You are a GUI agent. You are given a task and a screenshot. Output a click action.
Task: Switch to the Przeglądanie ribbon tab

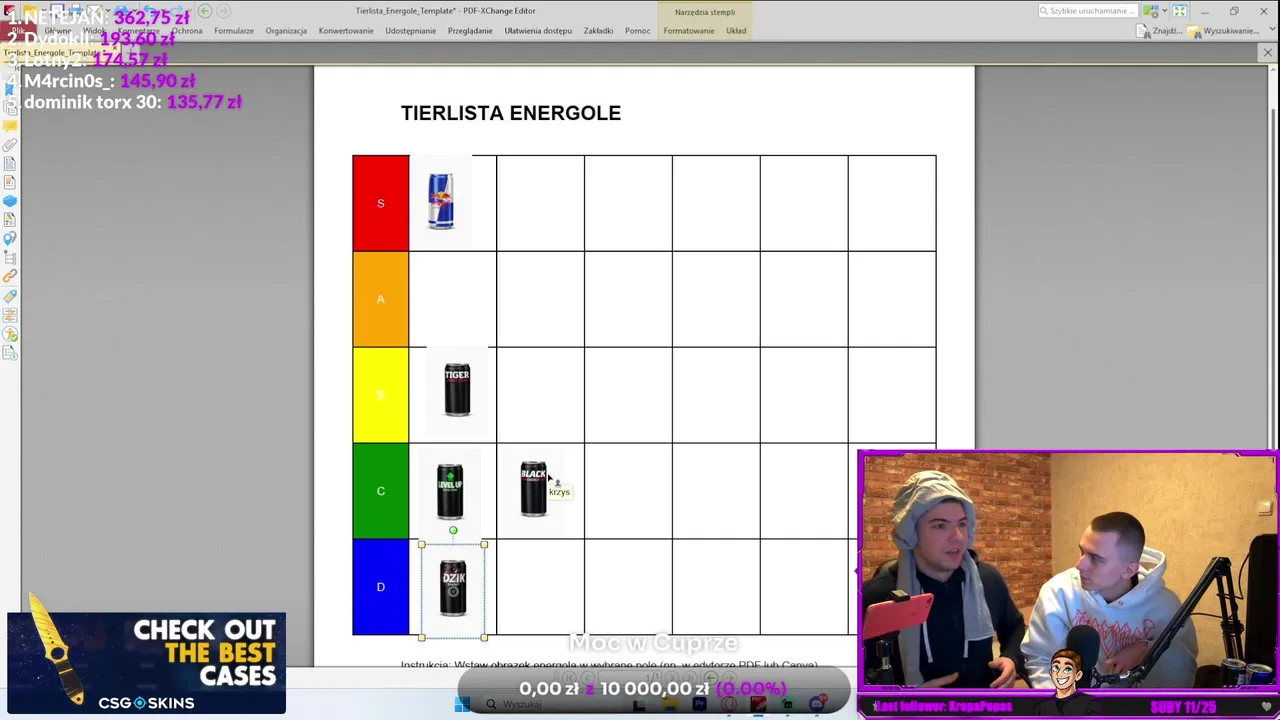coord(470,31)
